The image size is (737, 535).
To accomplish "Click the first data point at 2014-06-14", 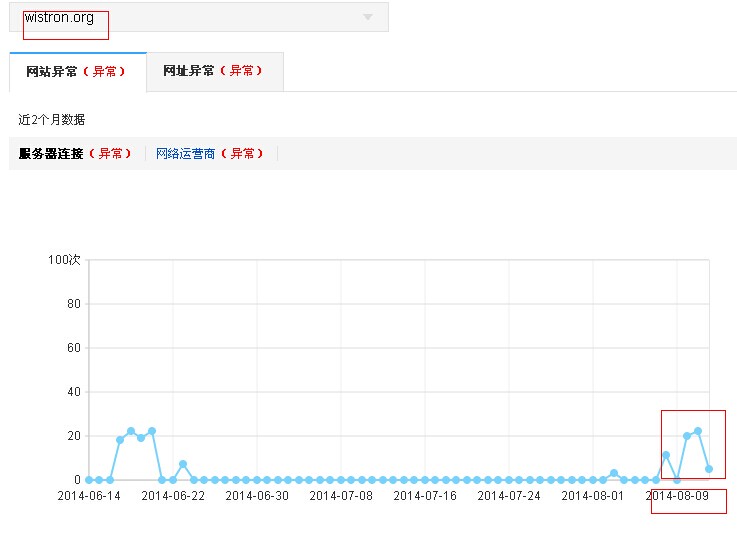I will click(89, 480).
